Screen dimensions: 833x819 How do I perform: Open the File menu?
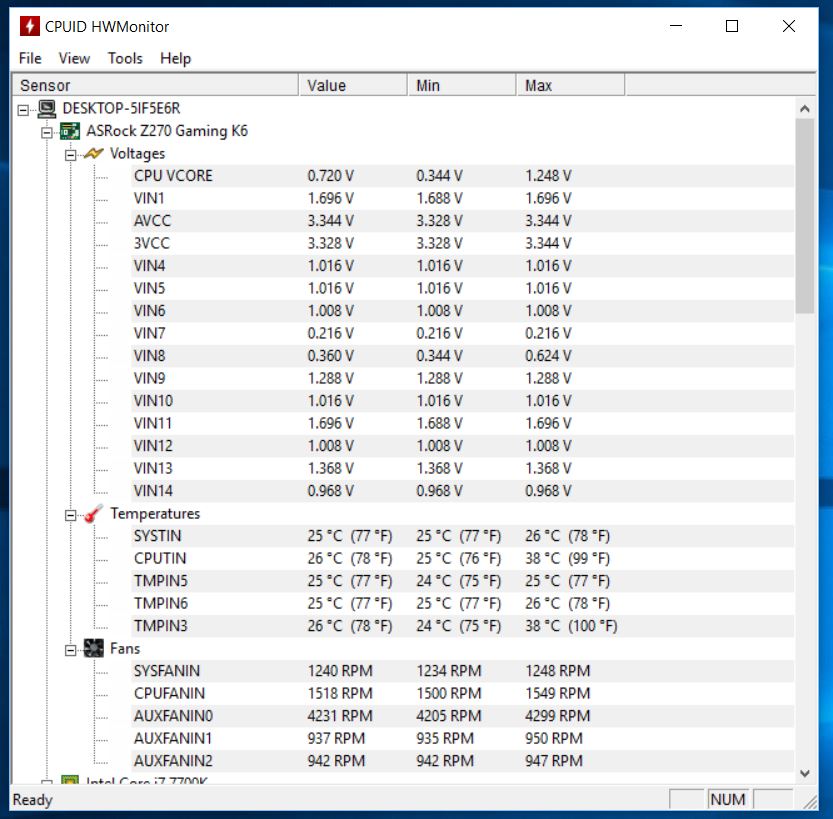tap(30, 58)
